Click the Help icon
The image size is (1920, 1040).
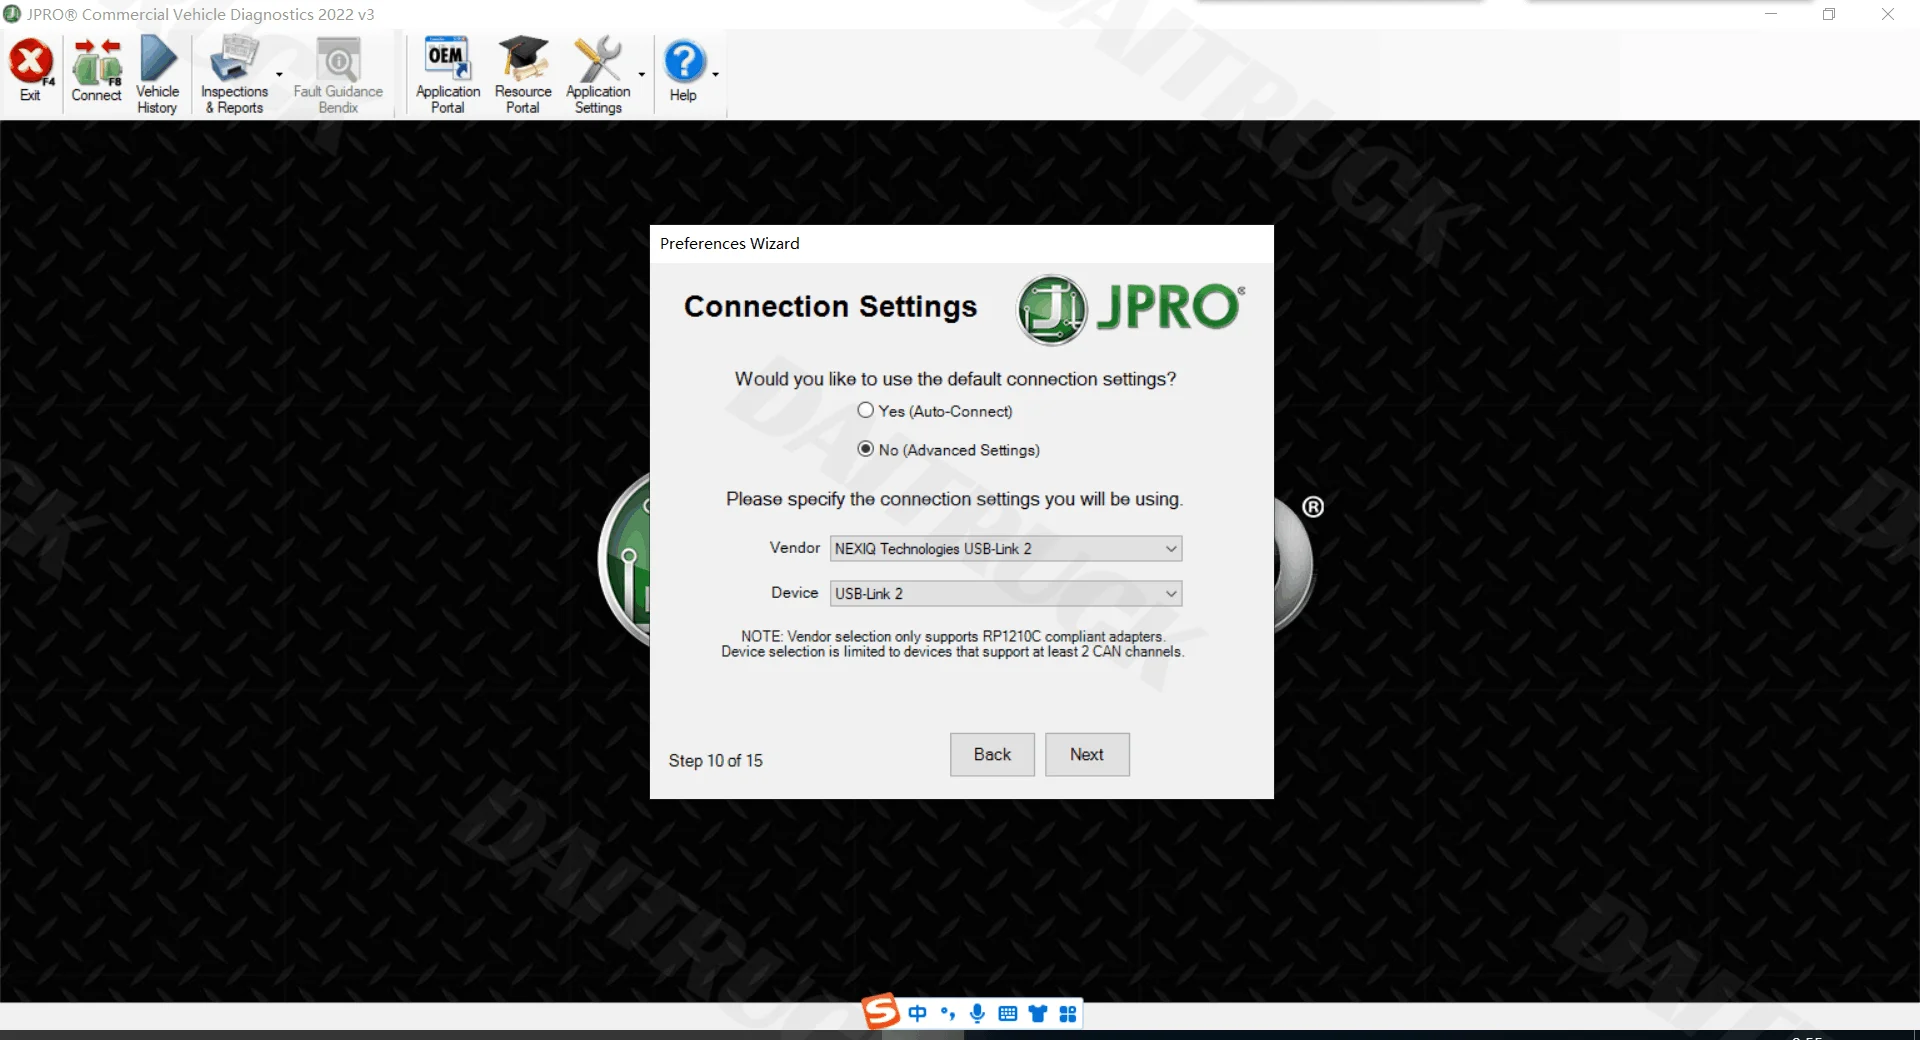[684, 71]
